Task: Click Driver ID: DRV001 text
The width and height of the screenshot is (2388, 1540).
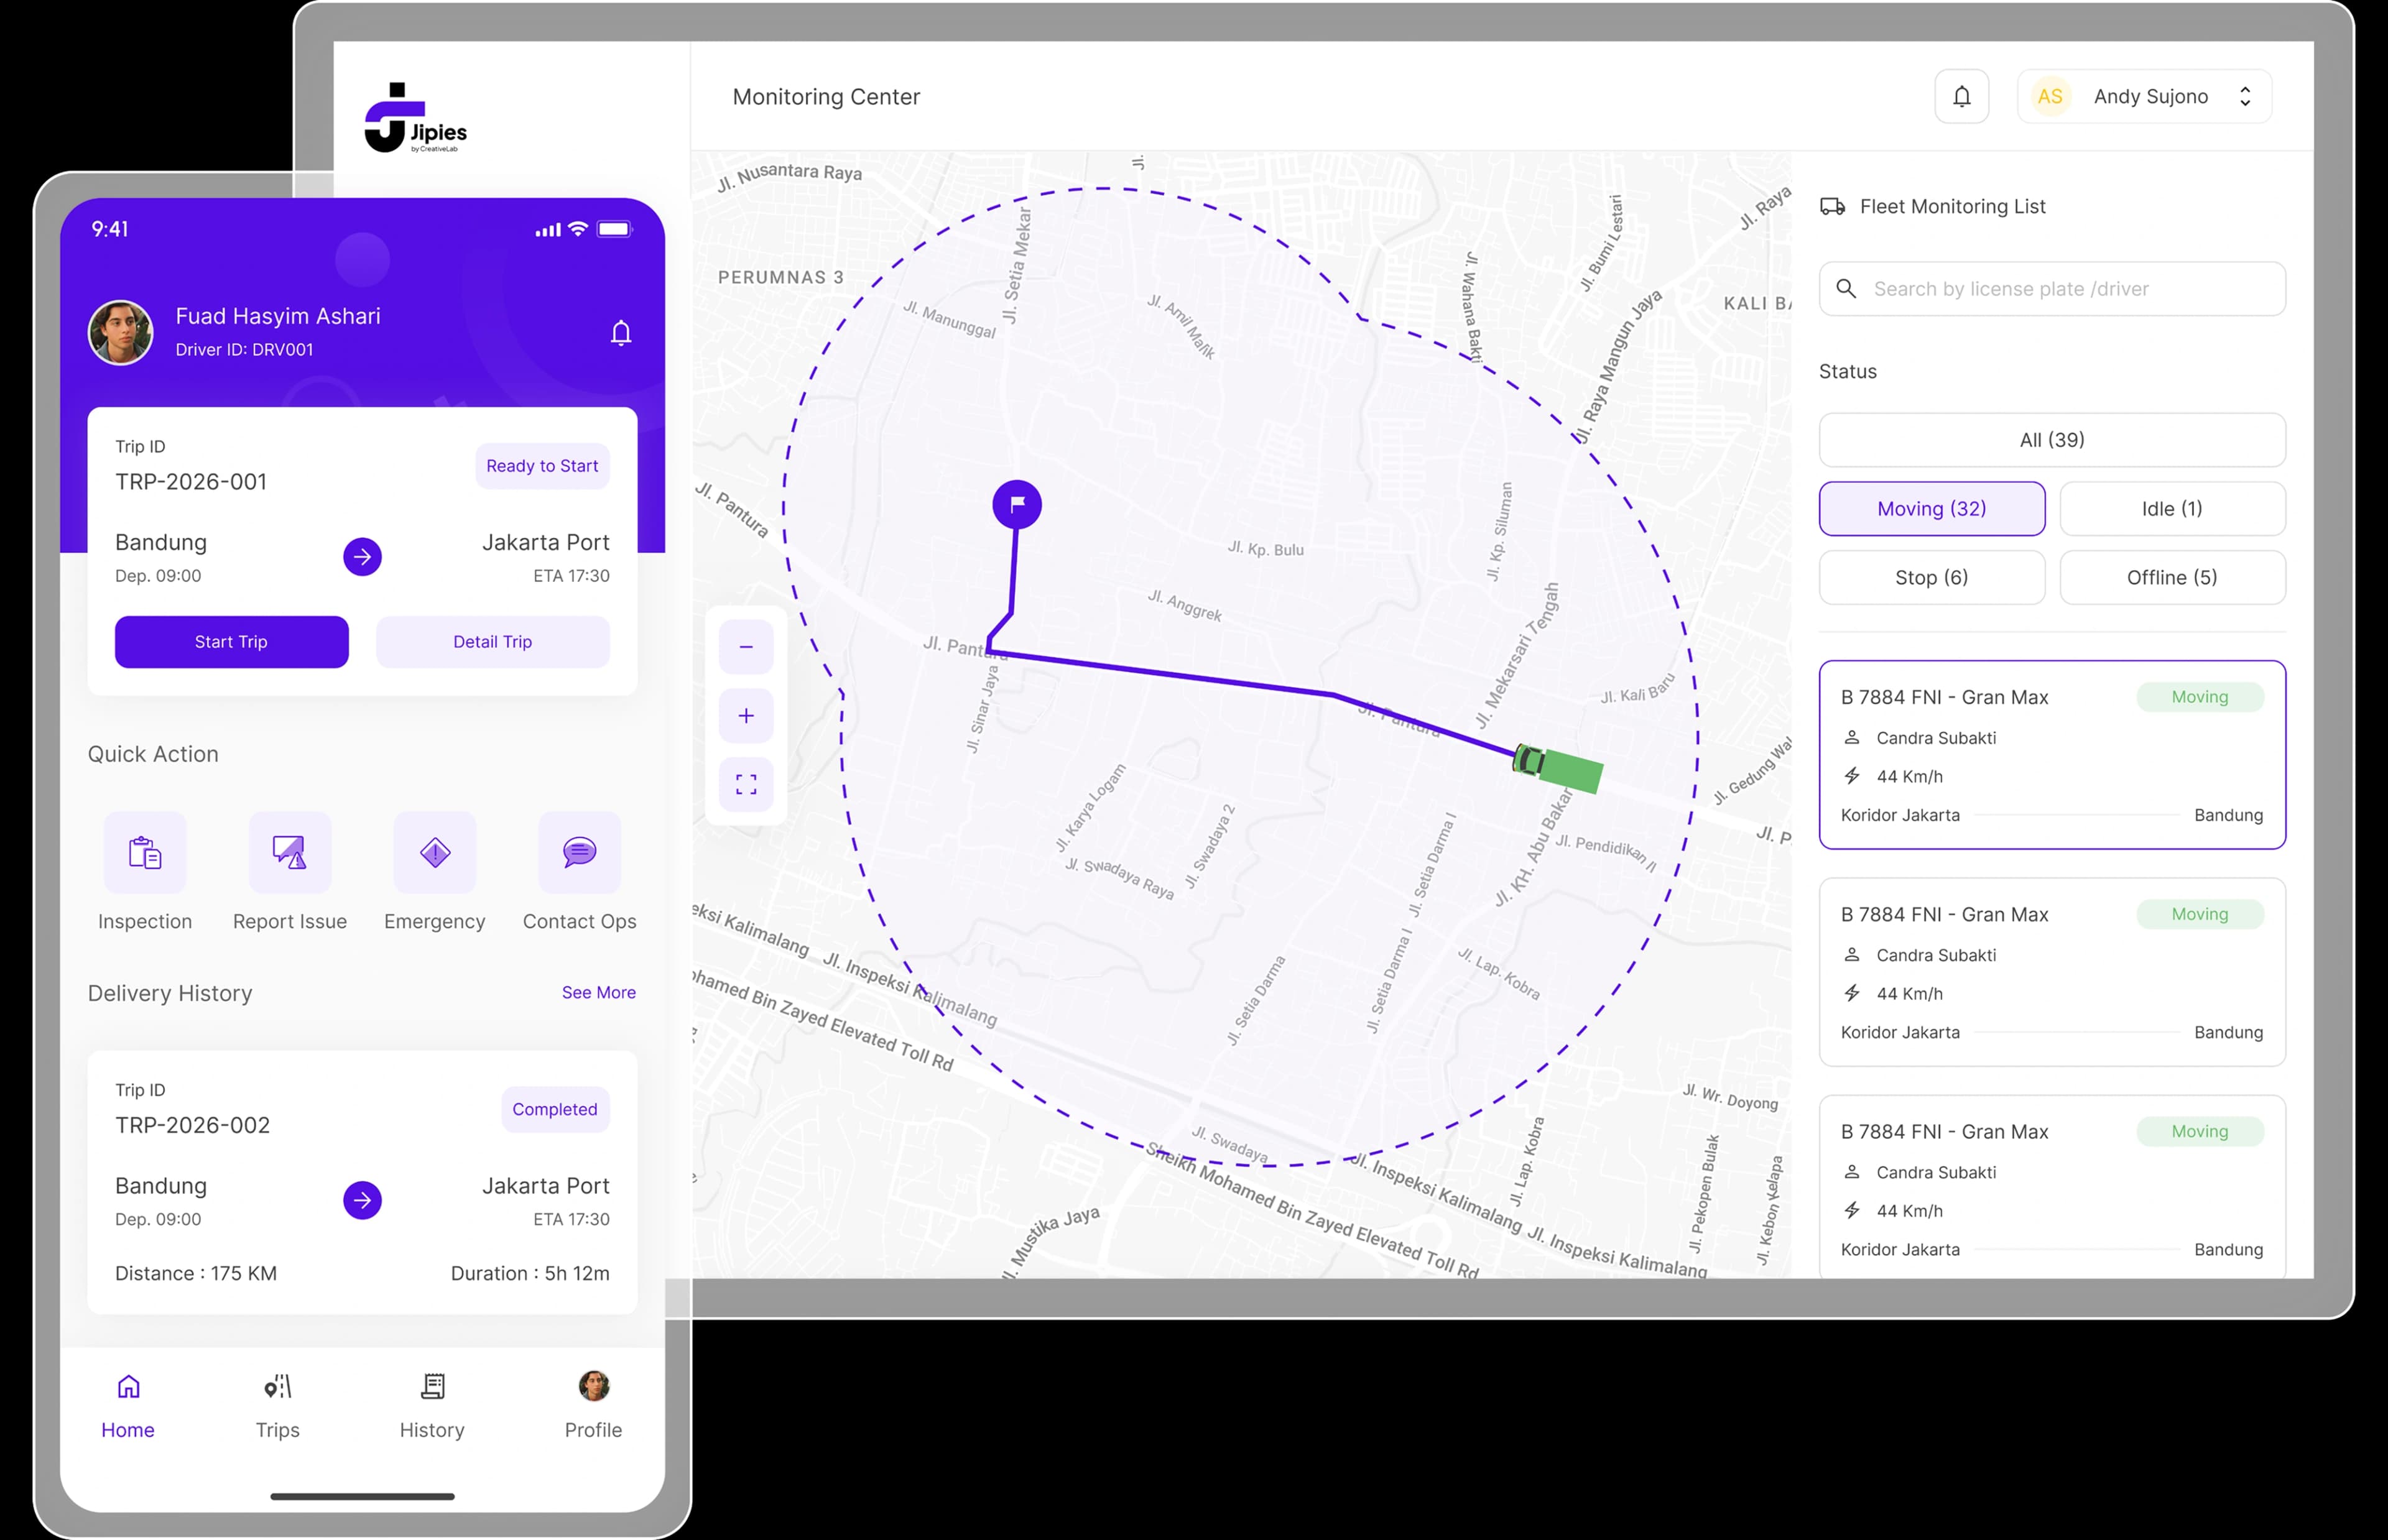Action: point(244,350)
